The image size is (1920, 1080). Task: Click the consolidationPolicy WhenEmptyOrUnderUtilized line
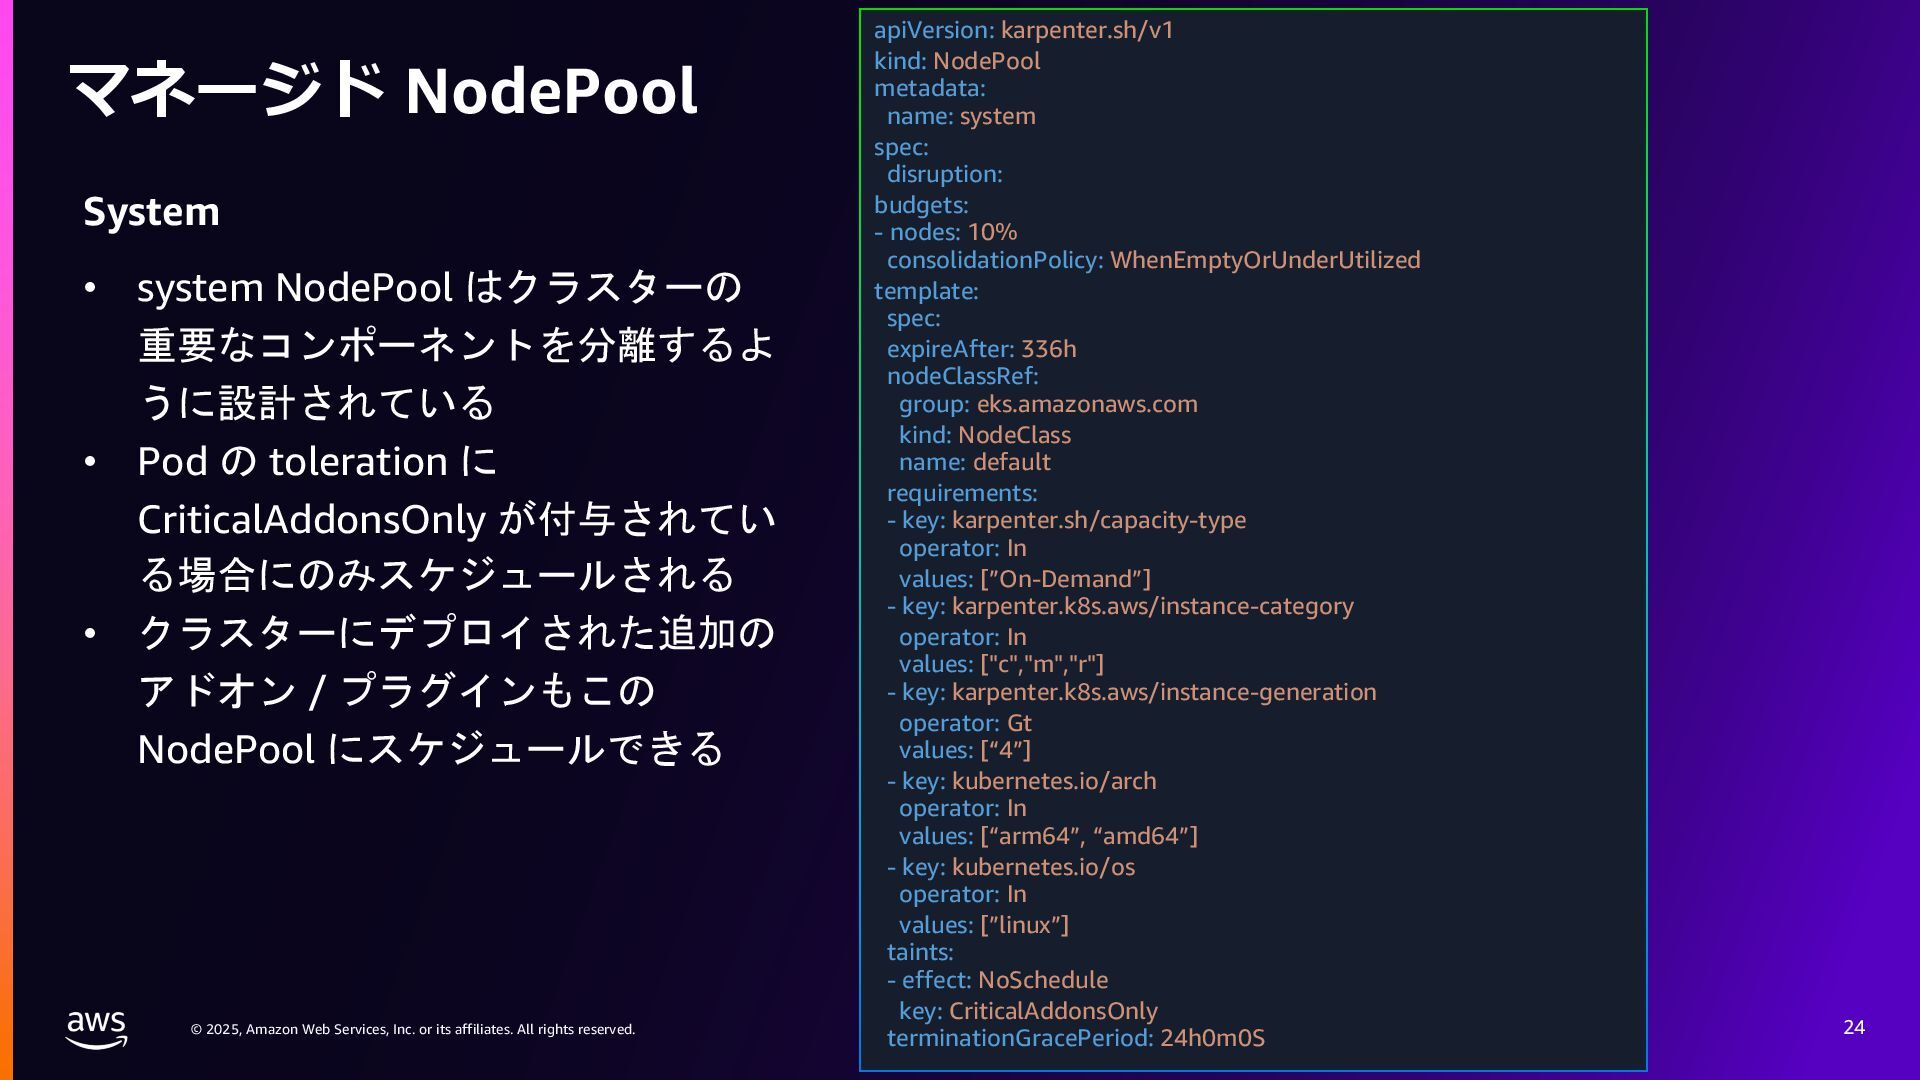[x=1152, y=260]
